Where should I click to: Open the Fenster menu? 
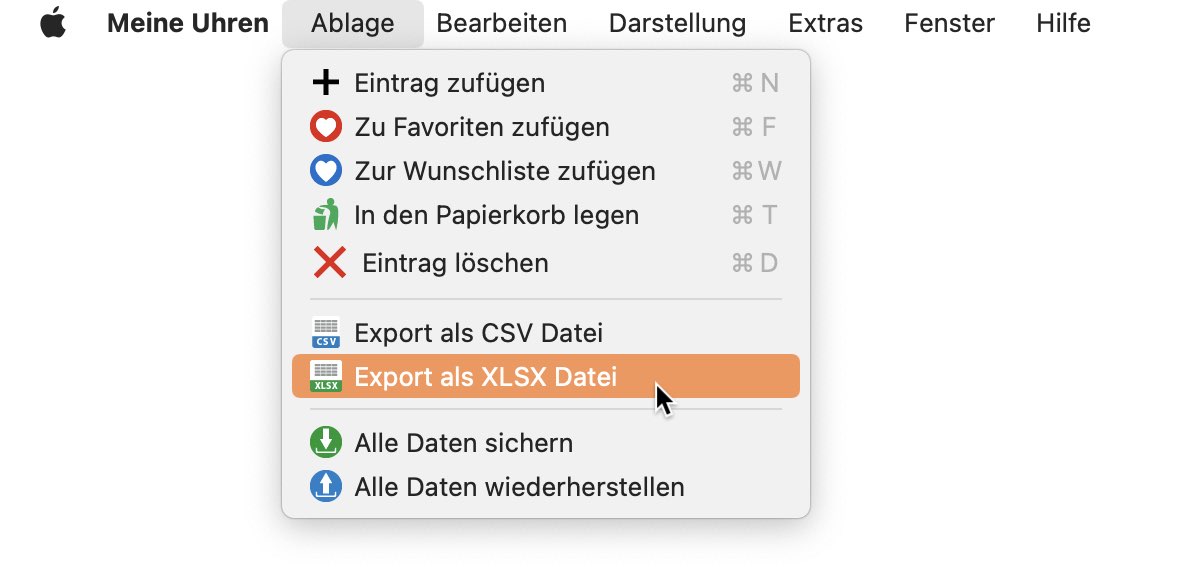(949, 23)
